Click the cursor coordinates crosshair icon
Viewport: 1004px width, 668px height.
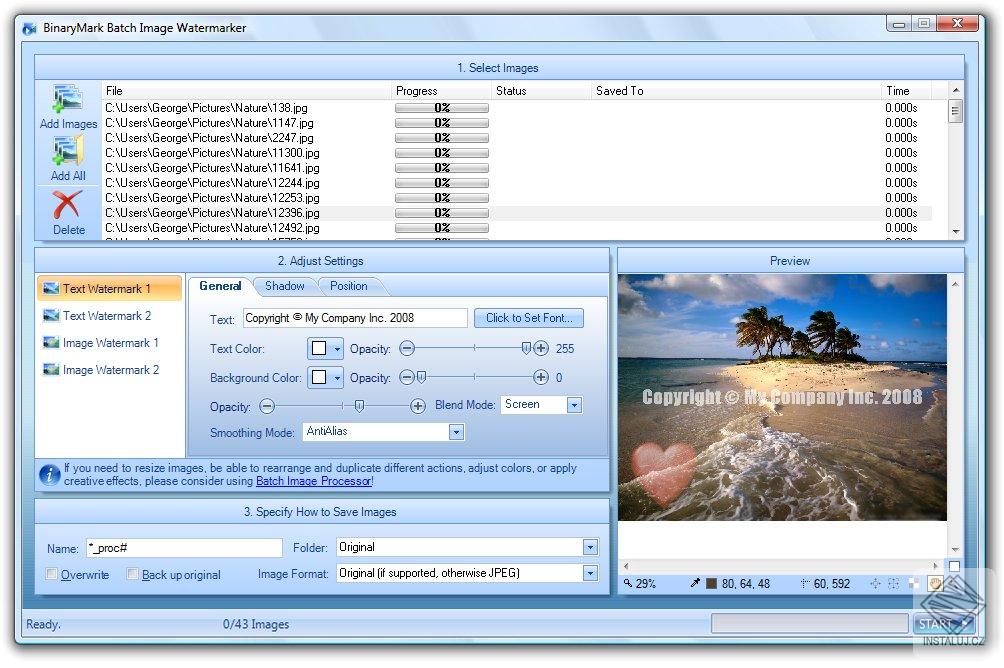click(805, 583)
